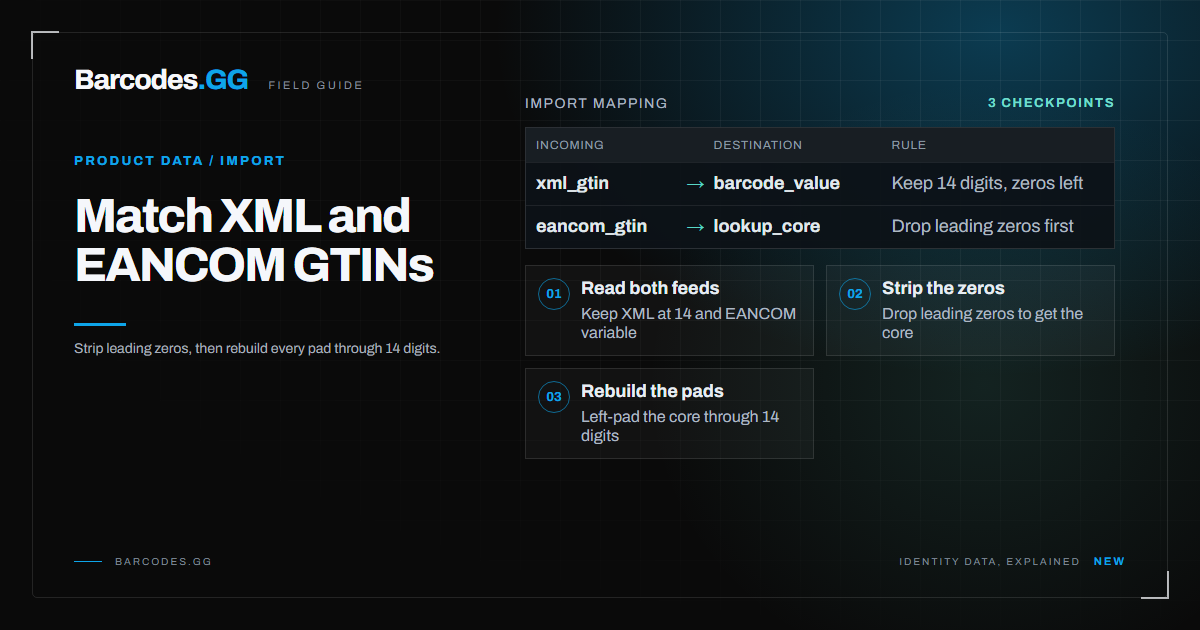The width and height of the screenshot is (1200, 630).
Task: Click text Left-pad the core through 14 digits
Action: click(x=680, y=426)
